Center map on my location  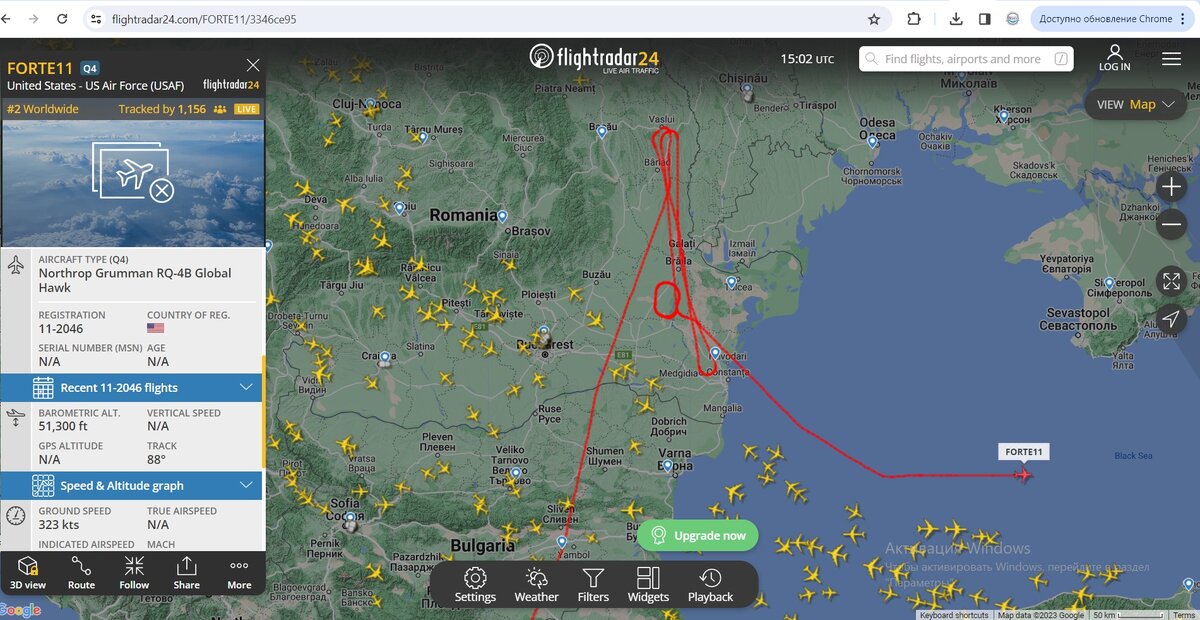point(1171,319)
